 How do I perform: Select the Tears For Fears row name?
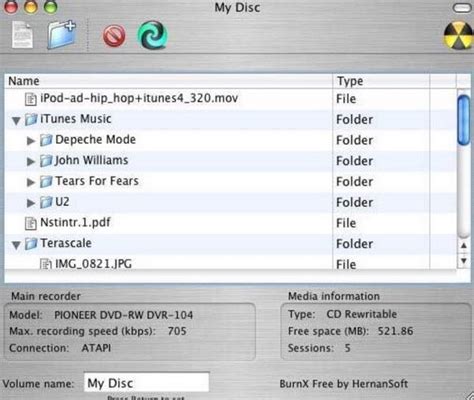pos(97,181)
